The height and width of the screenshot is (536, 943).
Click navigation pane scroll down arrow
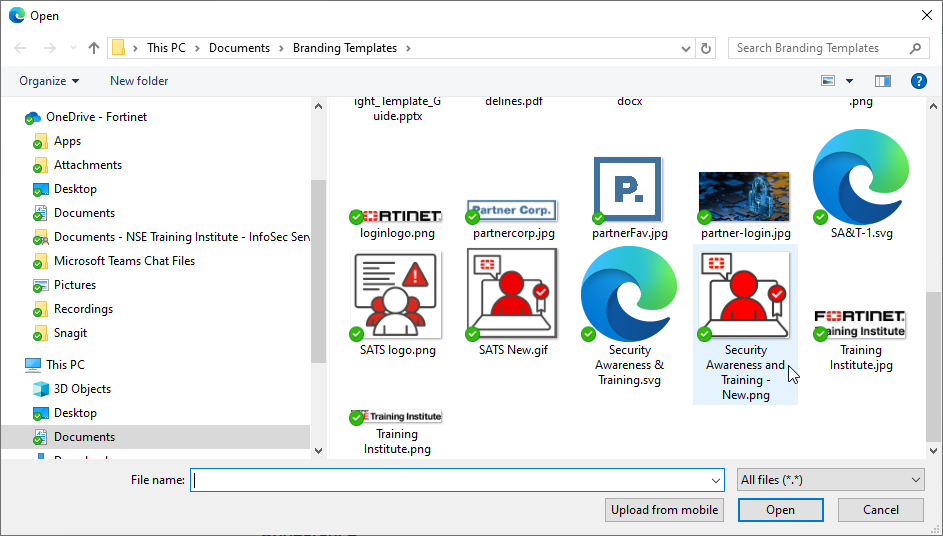click(318, 451)
